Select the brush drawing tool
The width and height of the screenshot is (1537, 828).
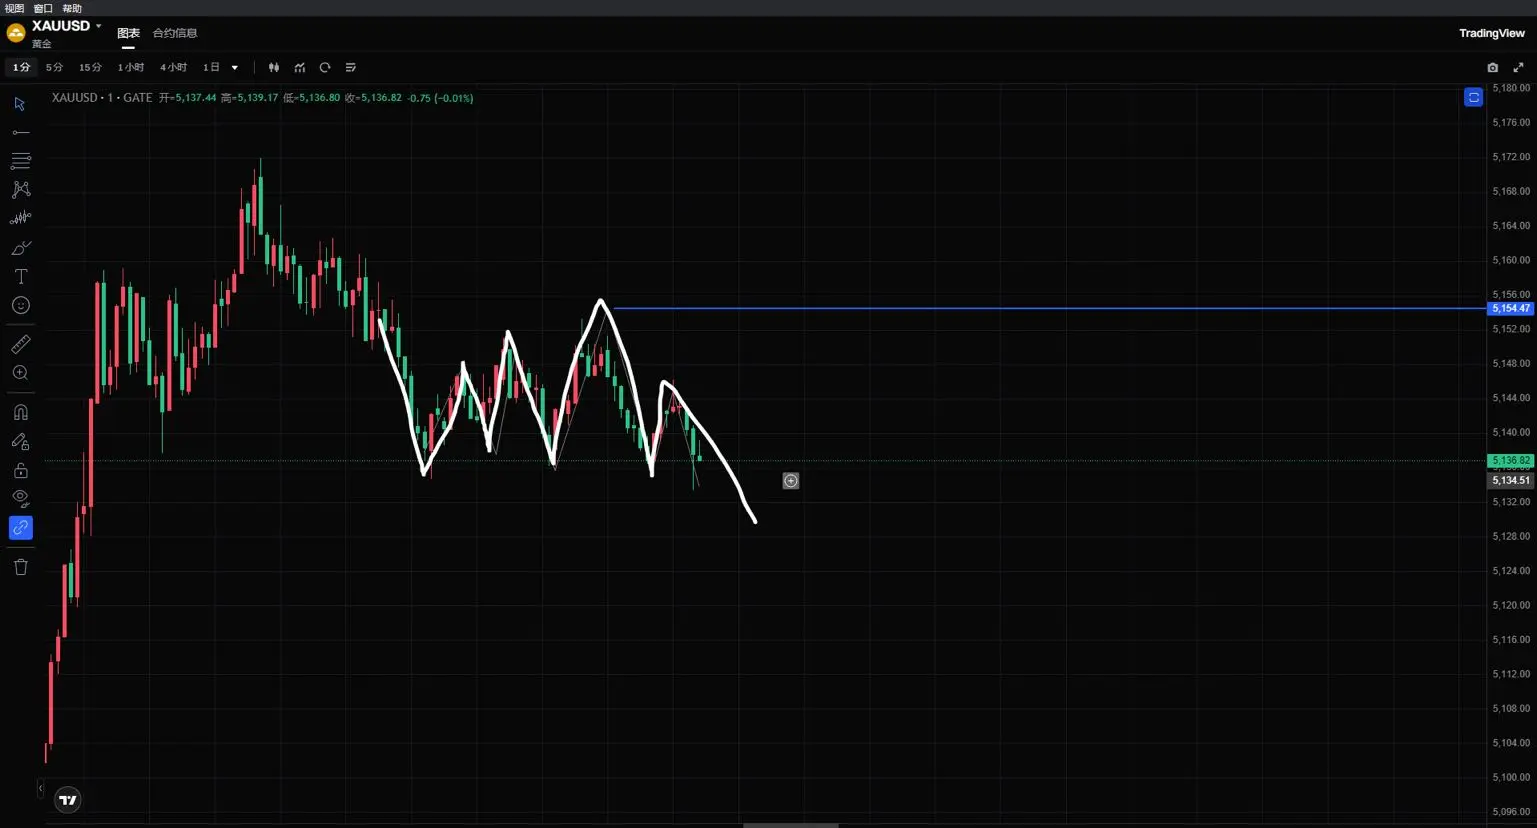pos(20,247)
